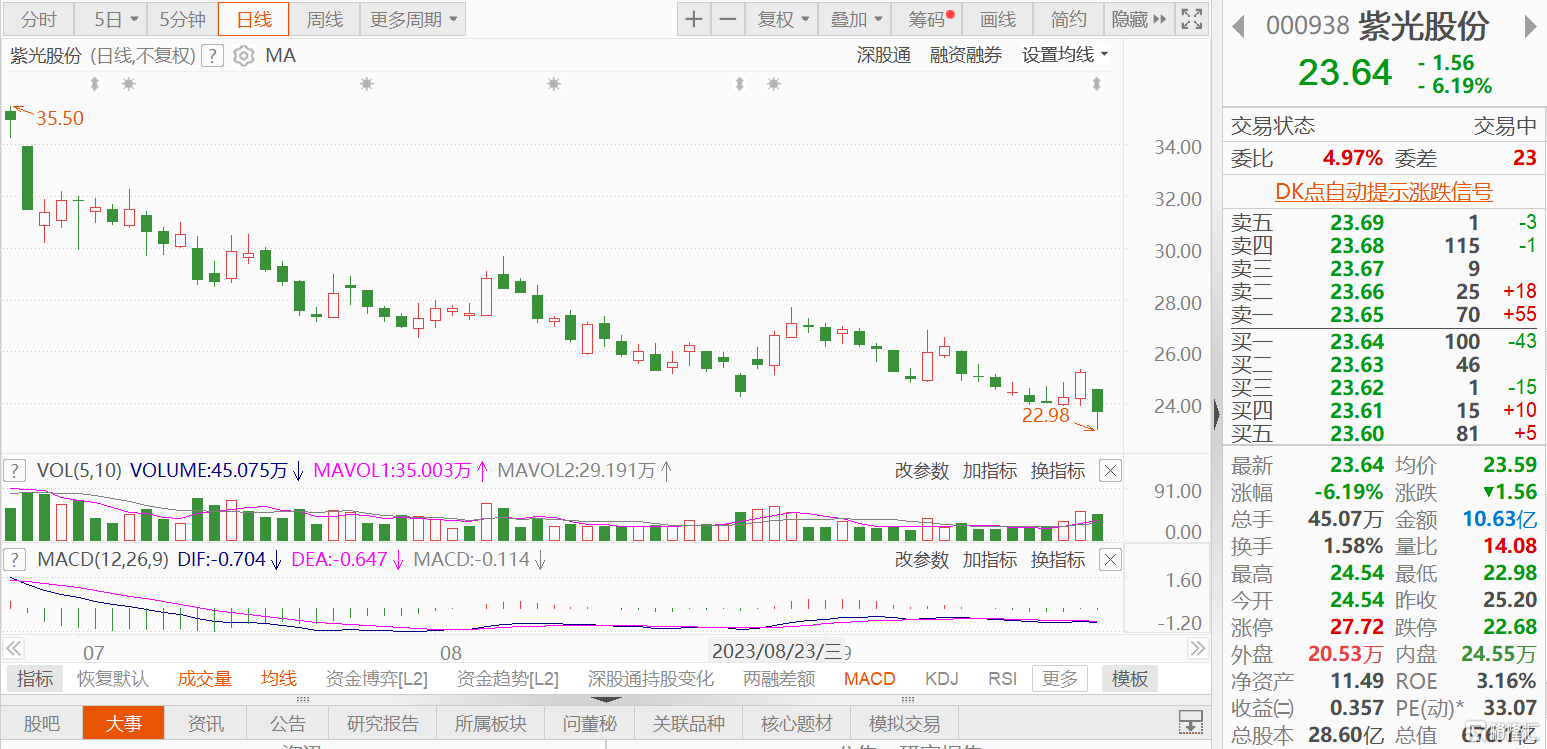Click 深股通 link
Screen dimensions: 1547x749
click(884, 56)
